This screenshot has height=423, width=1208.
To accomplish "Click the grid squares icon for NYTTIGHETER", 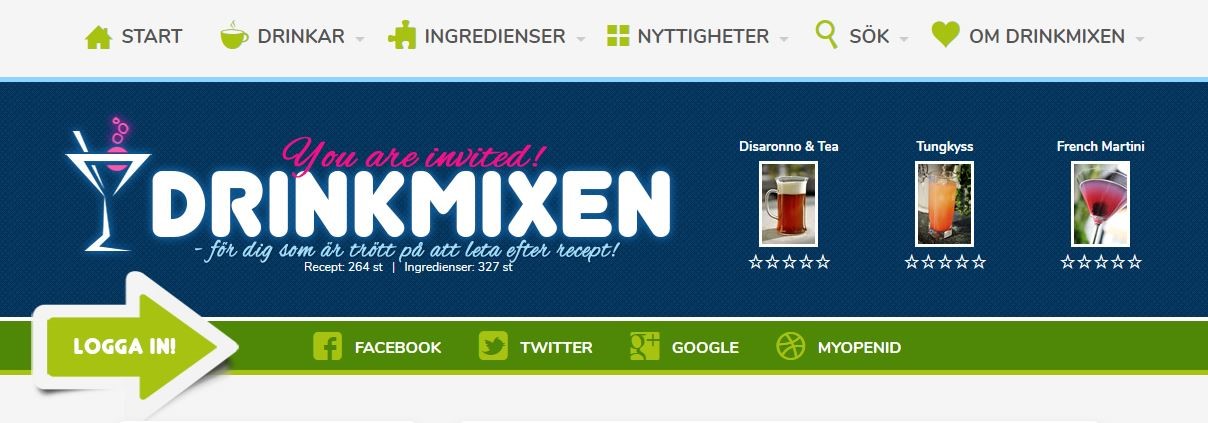I will click(x=618, y=37).
